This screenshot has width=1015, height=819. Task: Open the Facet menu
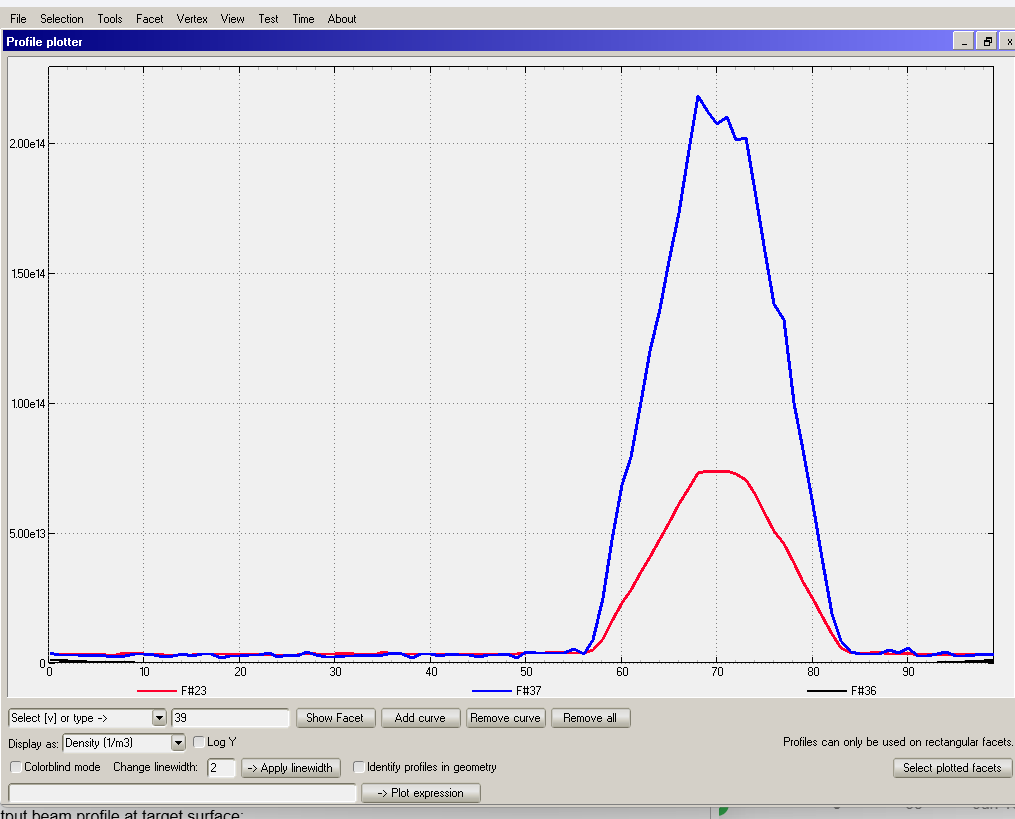coord(149,19)
